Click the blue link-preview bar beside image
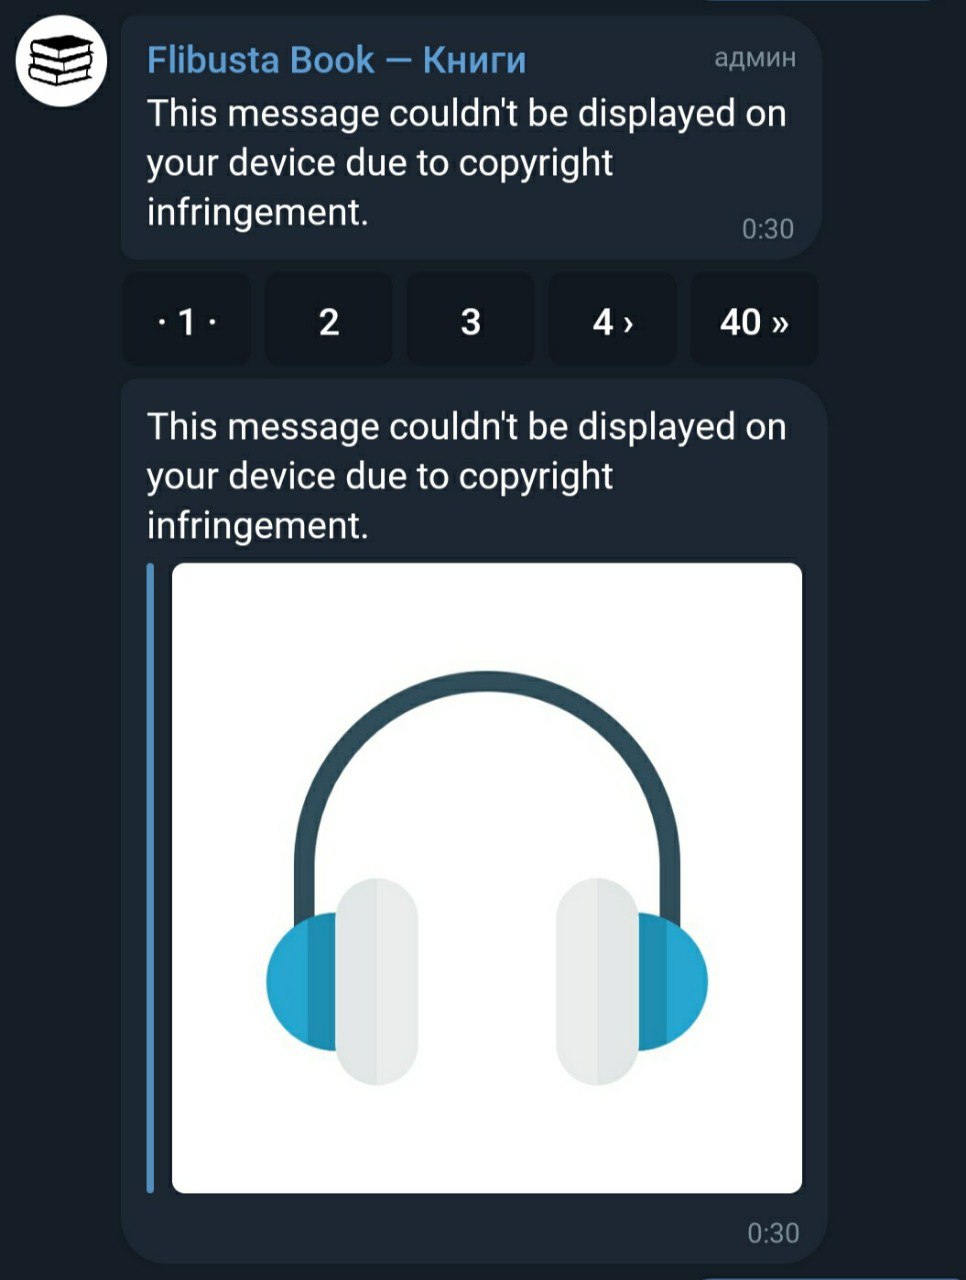 (150, 878)
